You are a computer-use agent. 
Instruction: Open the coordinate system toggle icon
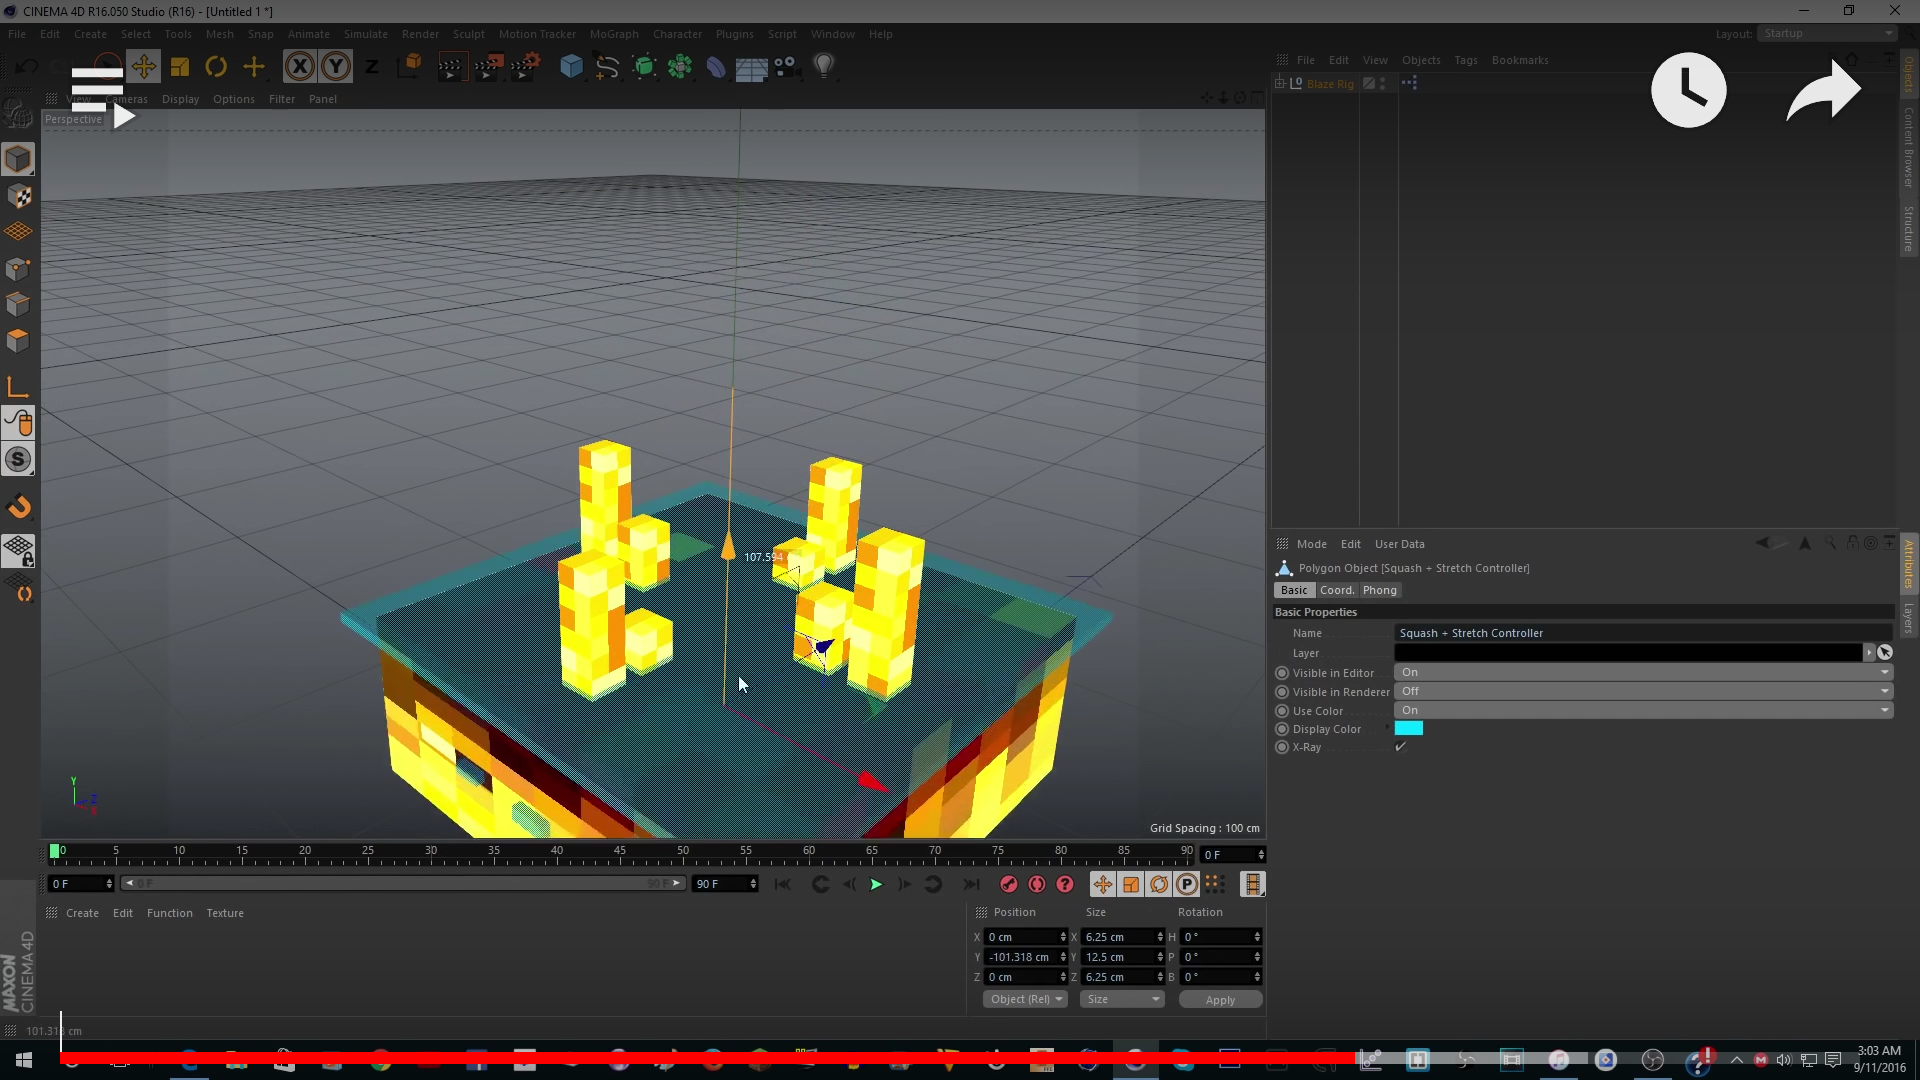(409, 67)
